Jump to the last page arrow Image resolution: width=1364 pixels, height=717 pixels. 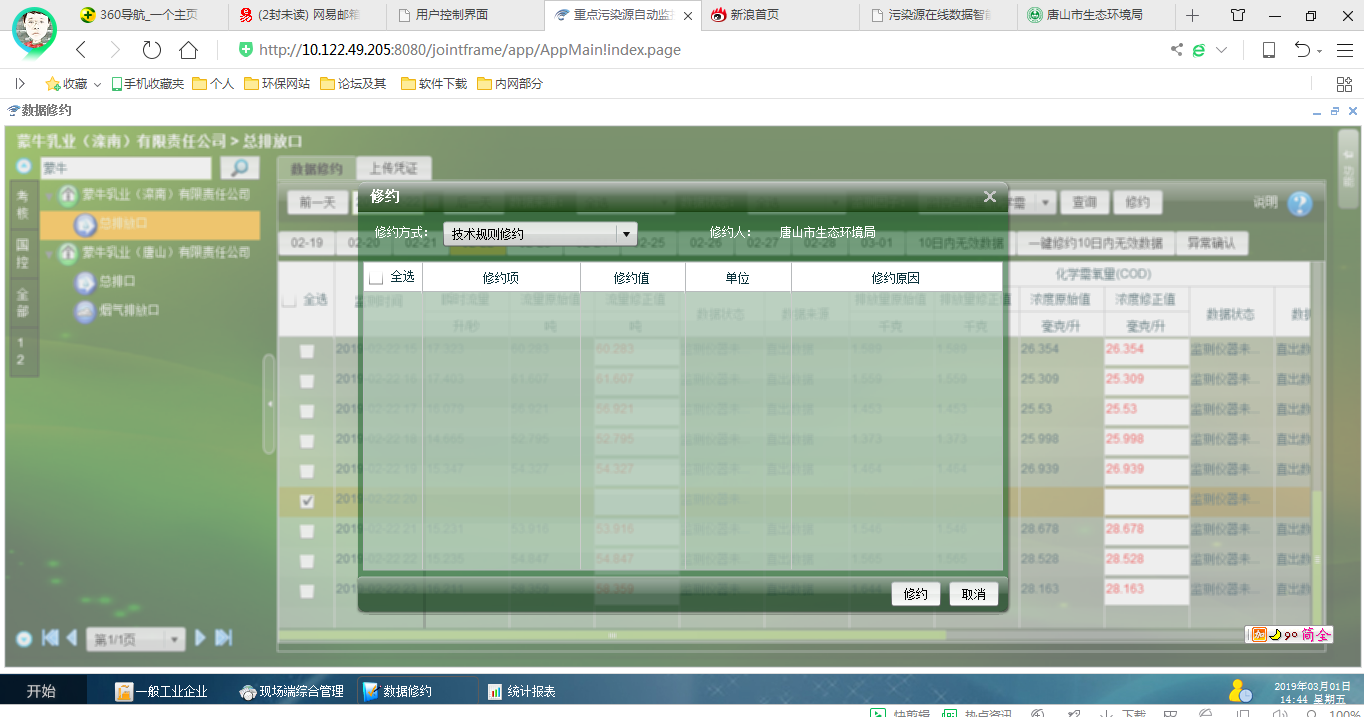tap(224, 637)
